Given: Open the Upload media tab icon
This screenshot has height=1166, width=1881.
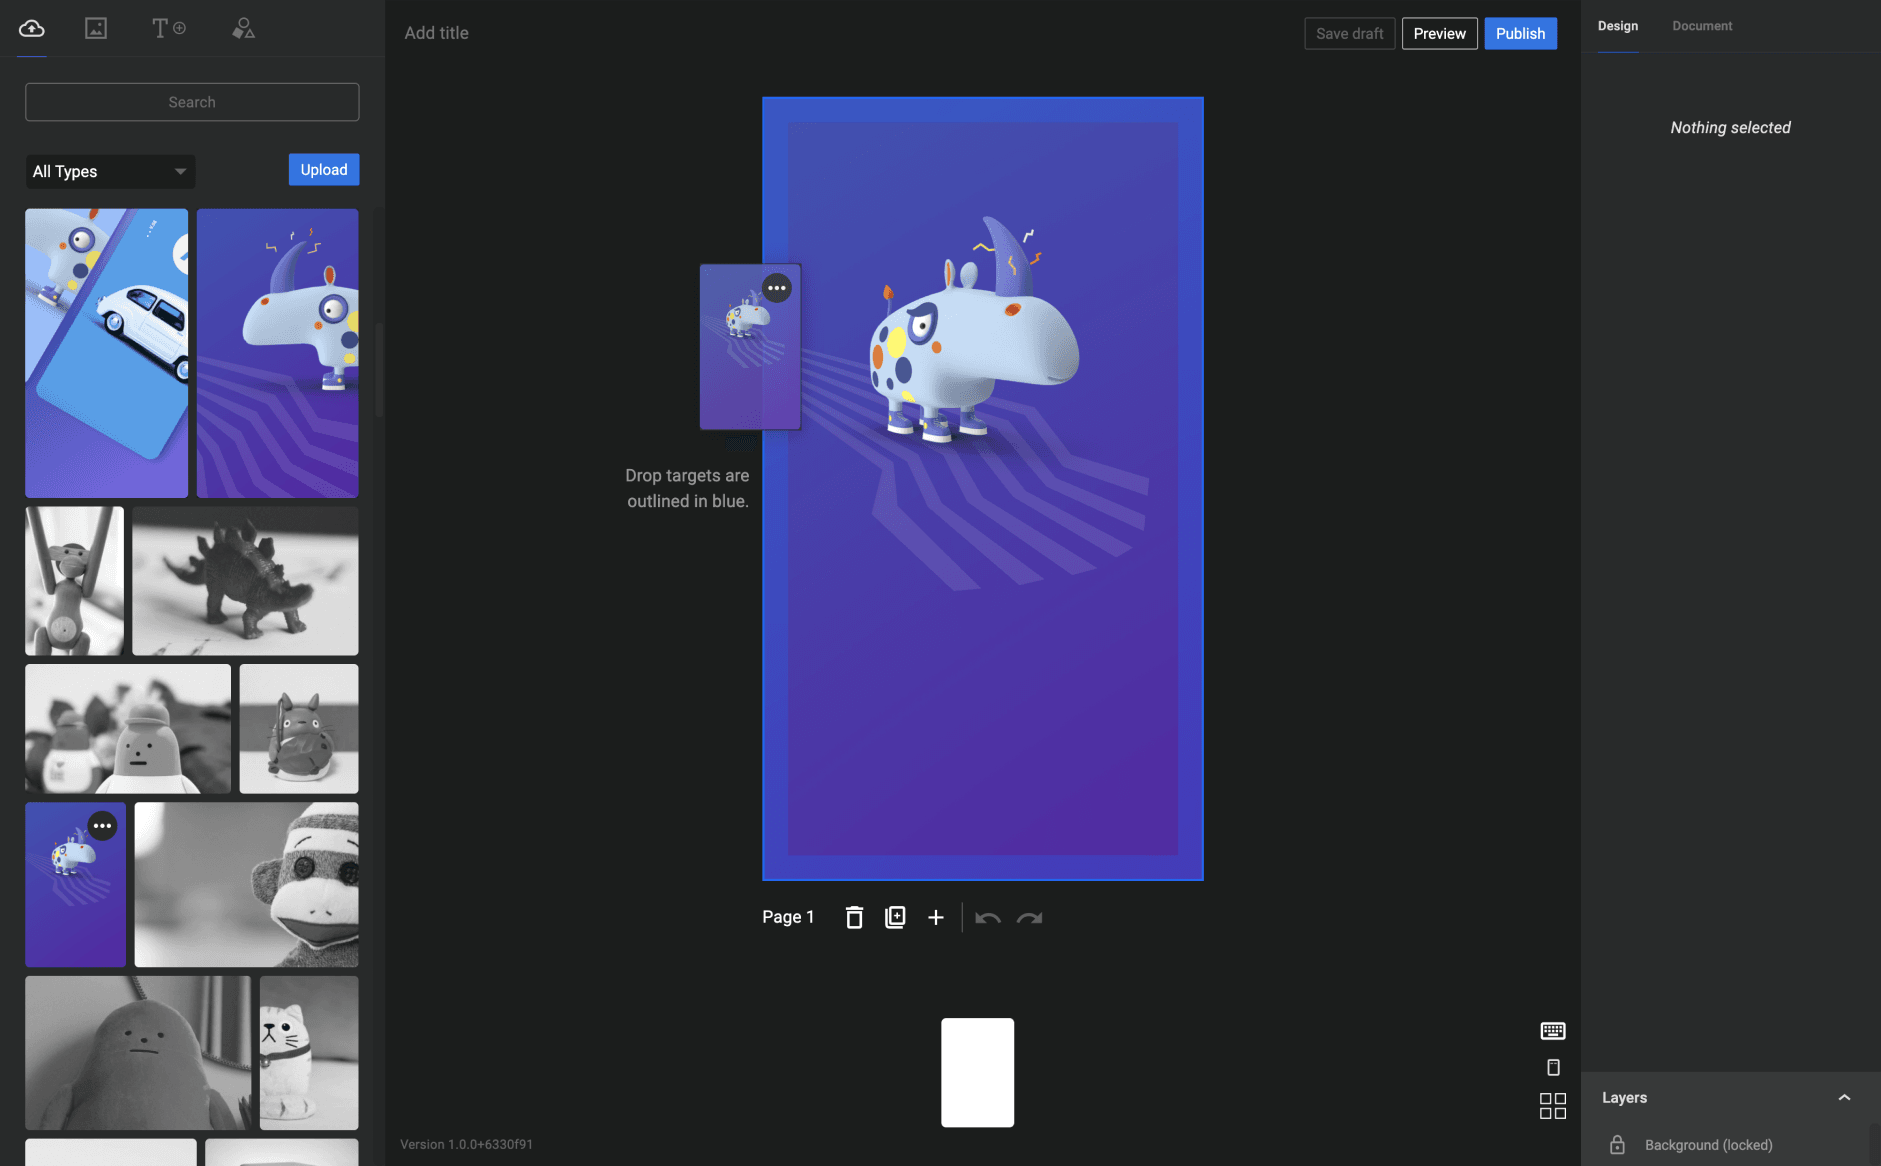Looking at the screenshot, I should click(x=32, y=29).
